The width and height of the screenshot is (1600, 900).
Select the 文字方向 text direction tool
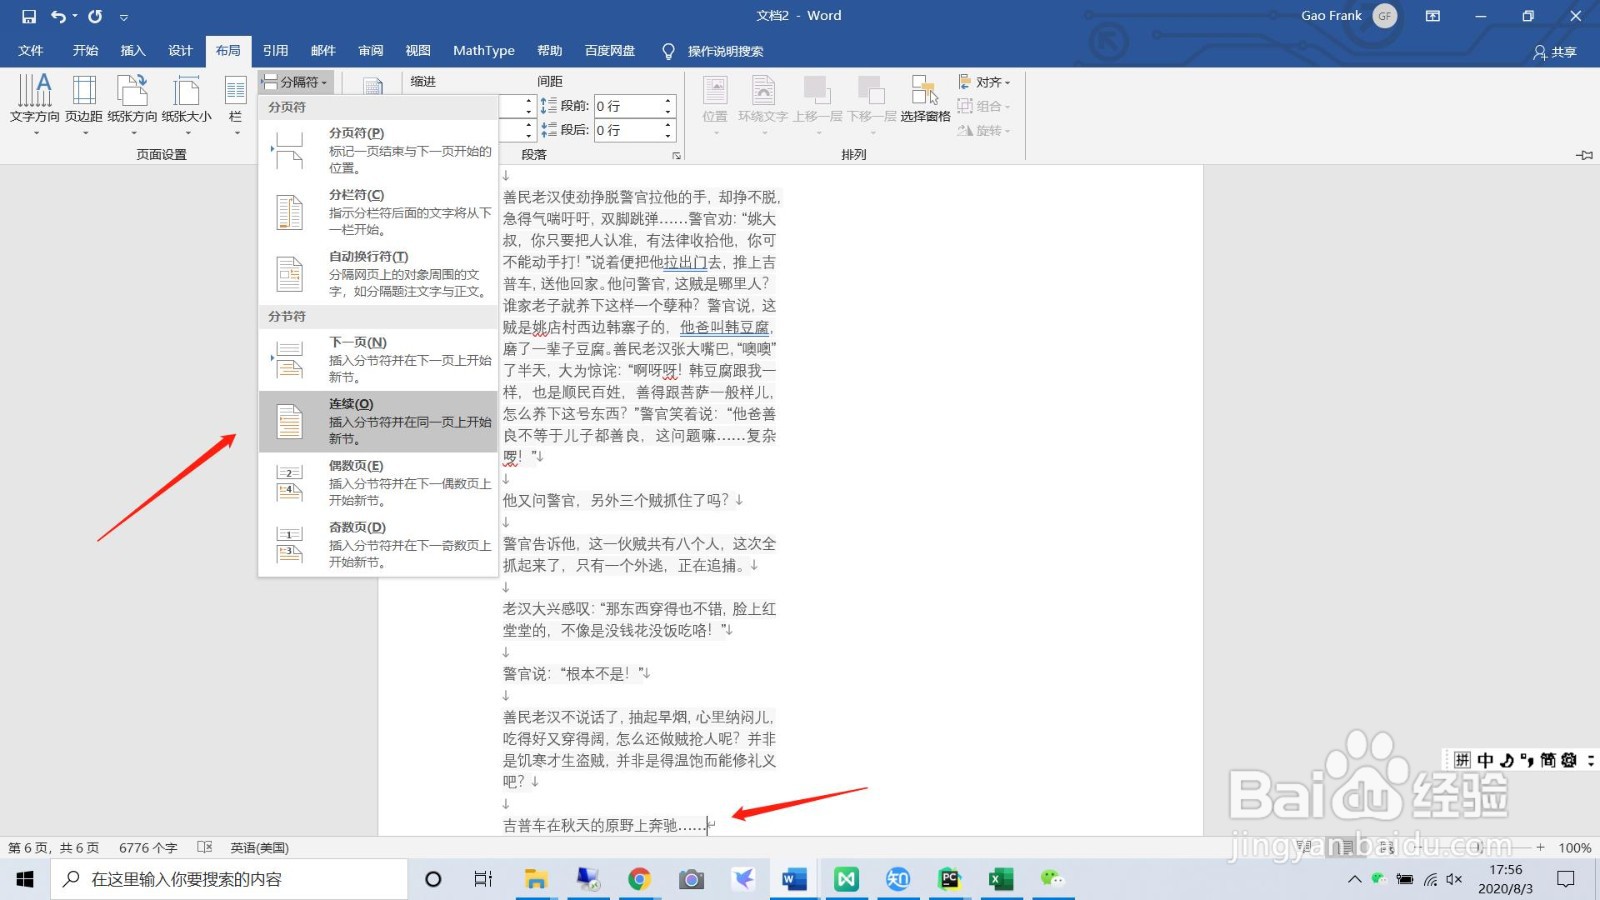(36, 100)
